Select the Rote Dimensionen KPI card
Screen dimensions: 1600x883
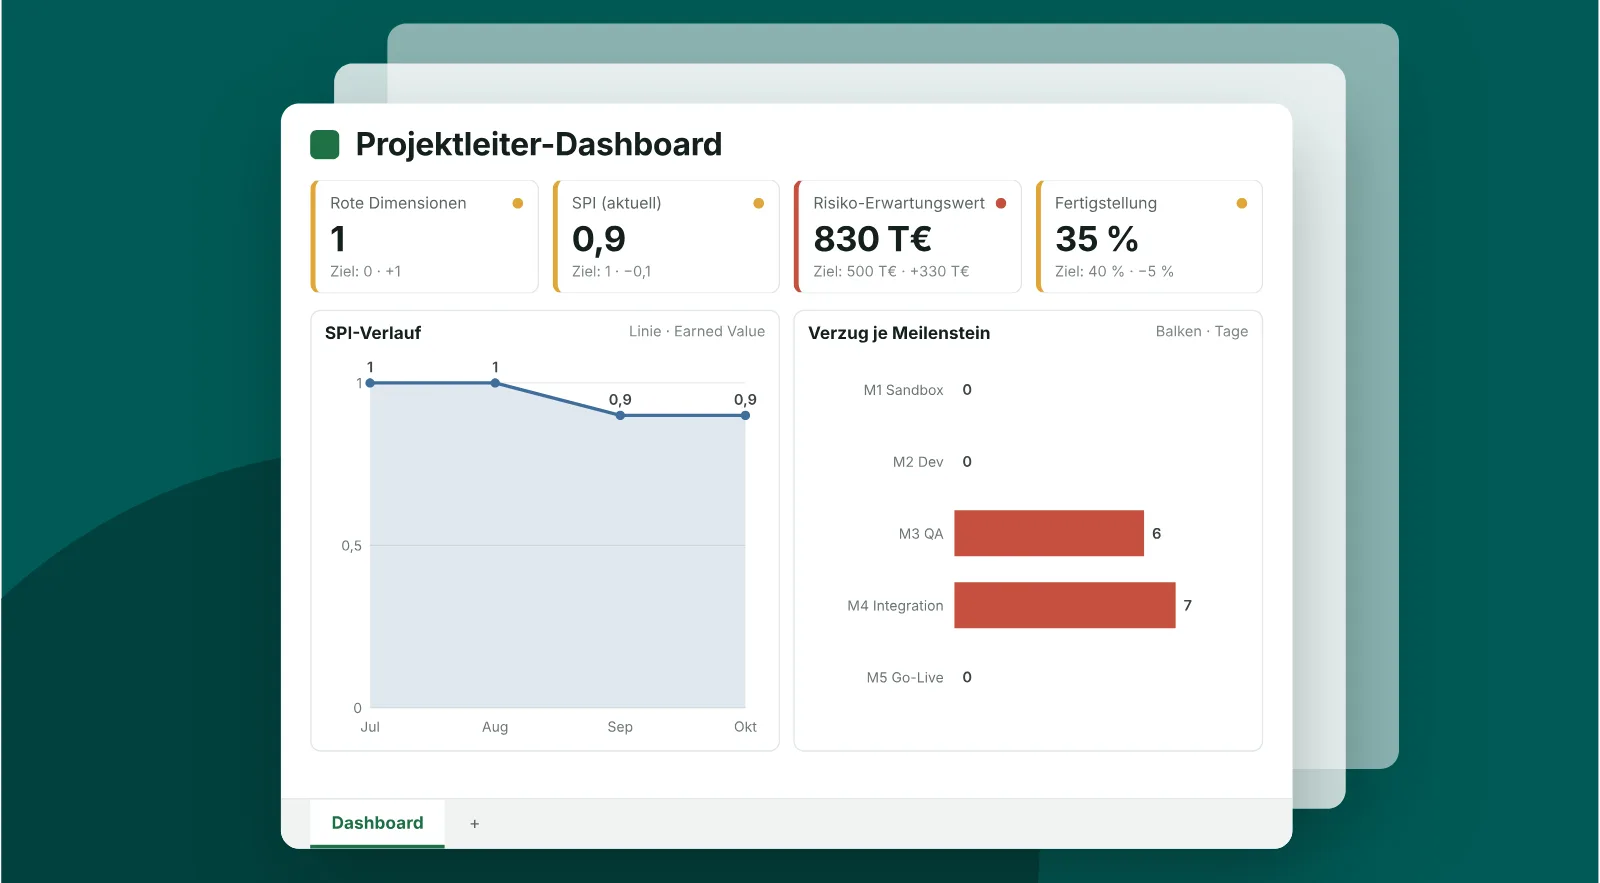[x=425, y=237]
